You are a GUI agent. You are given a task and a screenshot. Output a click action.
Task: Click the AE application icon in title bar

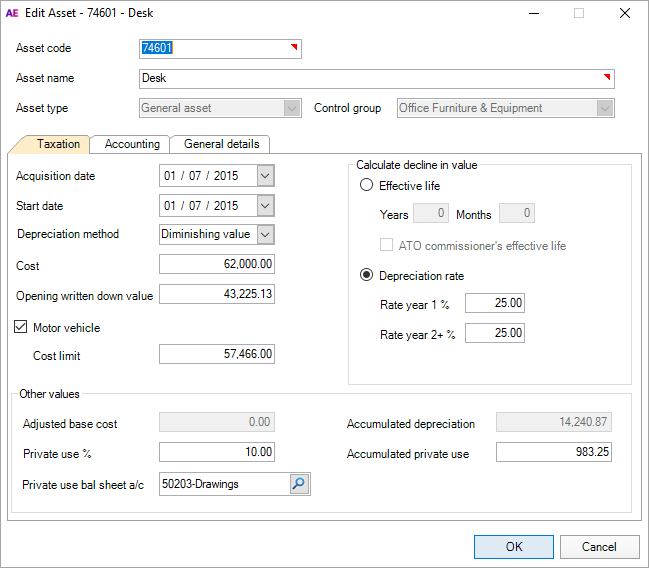click(x=14, y=14)
